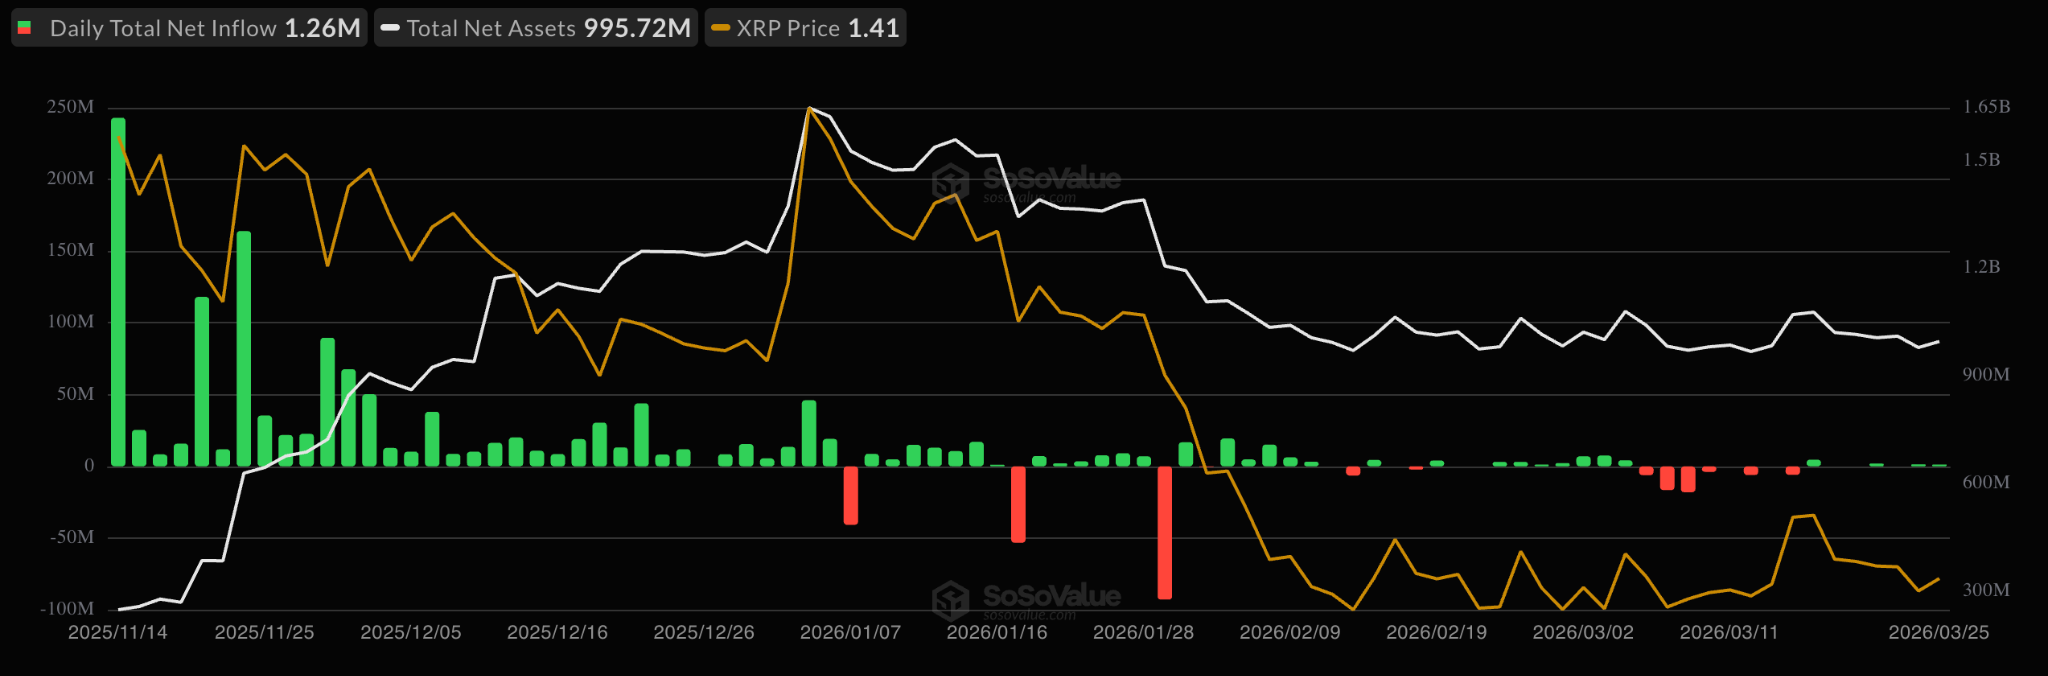Open the lower SoSoValue watermark text link

[x=1051, y=596]
